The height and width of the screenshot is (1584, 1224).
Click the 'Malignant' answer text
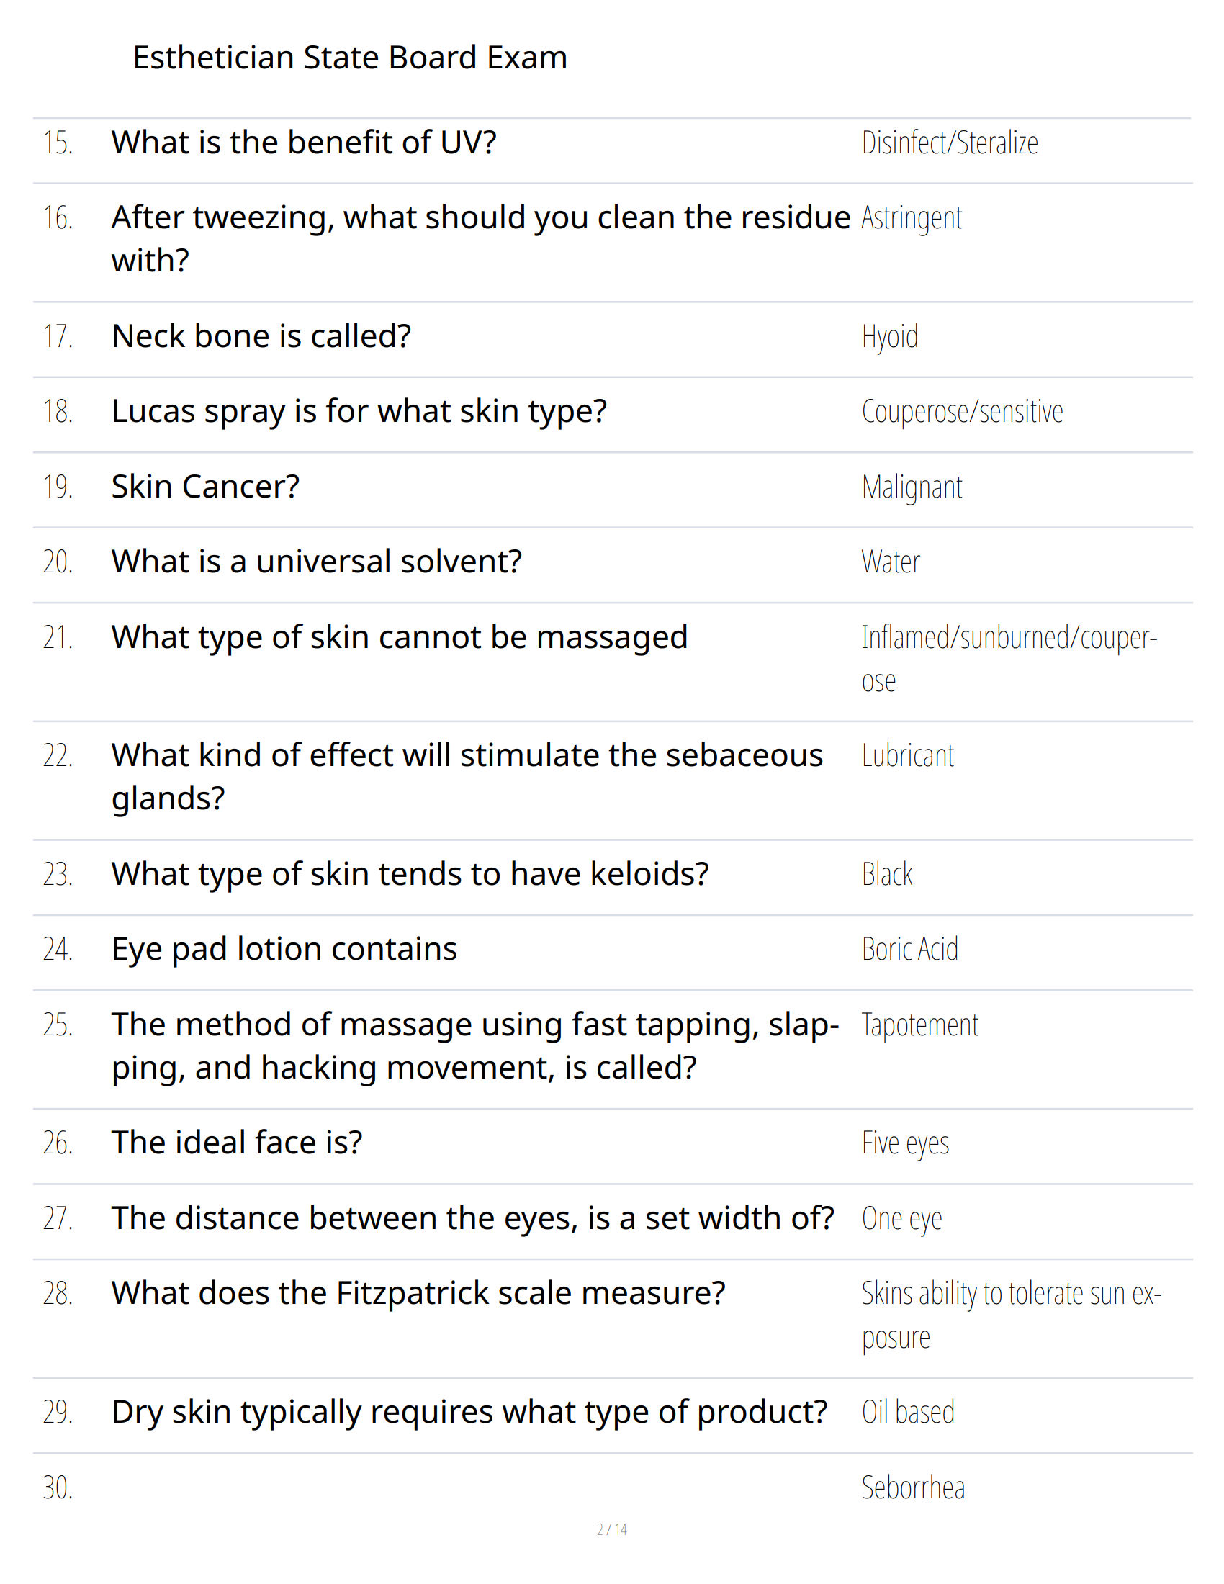pos(912,487)
